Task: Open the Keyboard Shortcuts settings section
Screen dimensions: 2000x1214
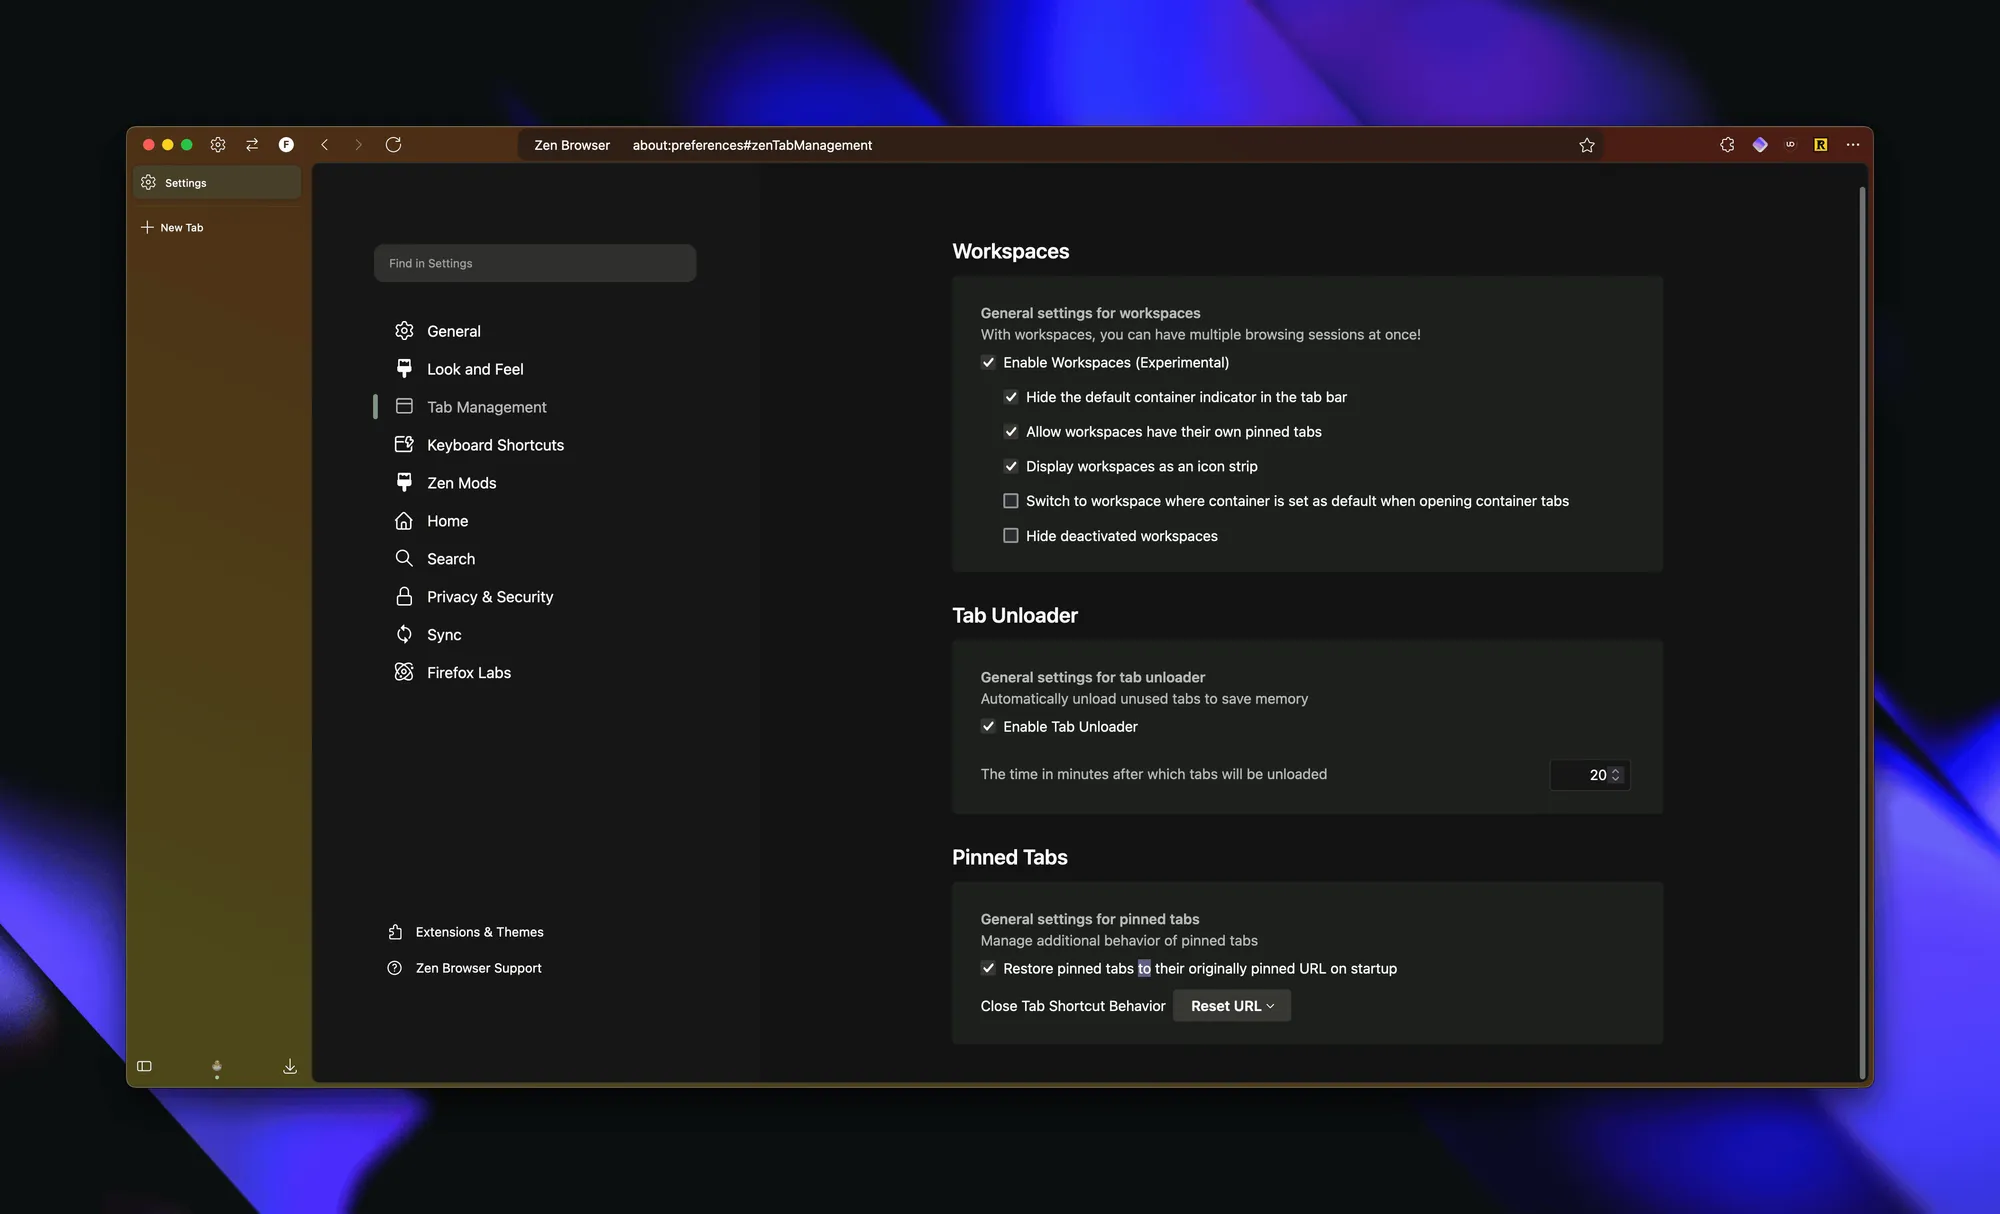Action: [495, 445]
